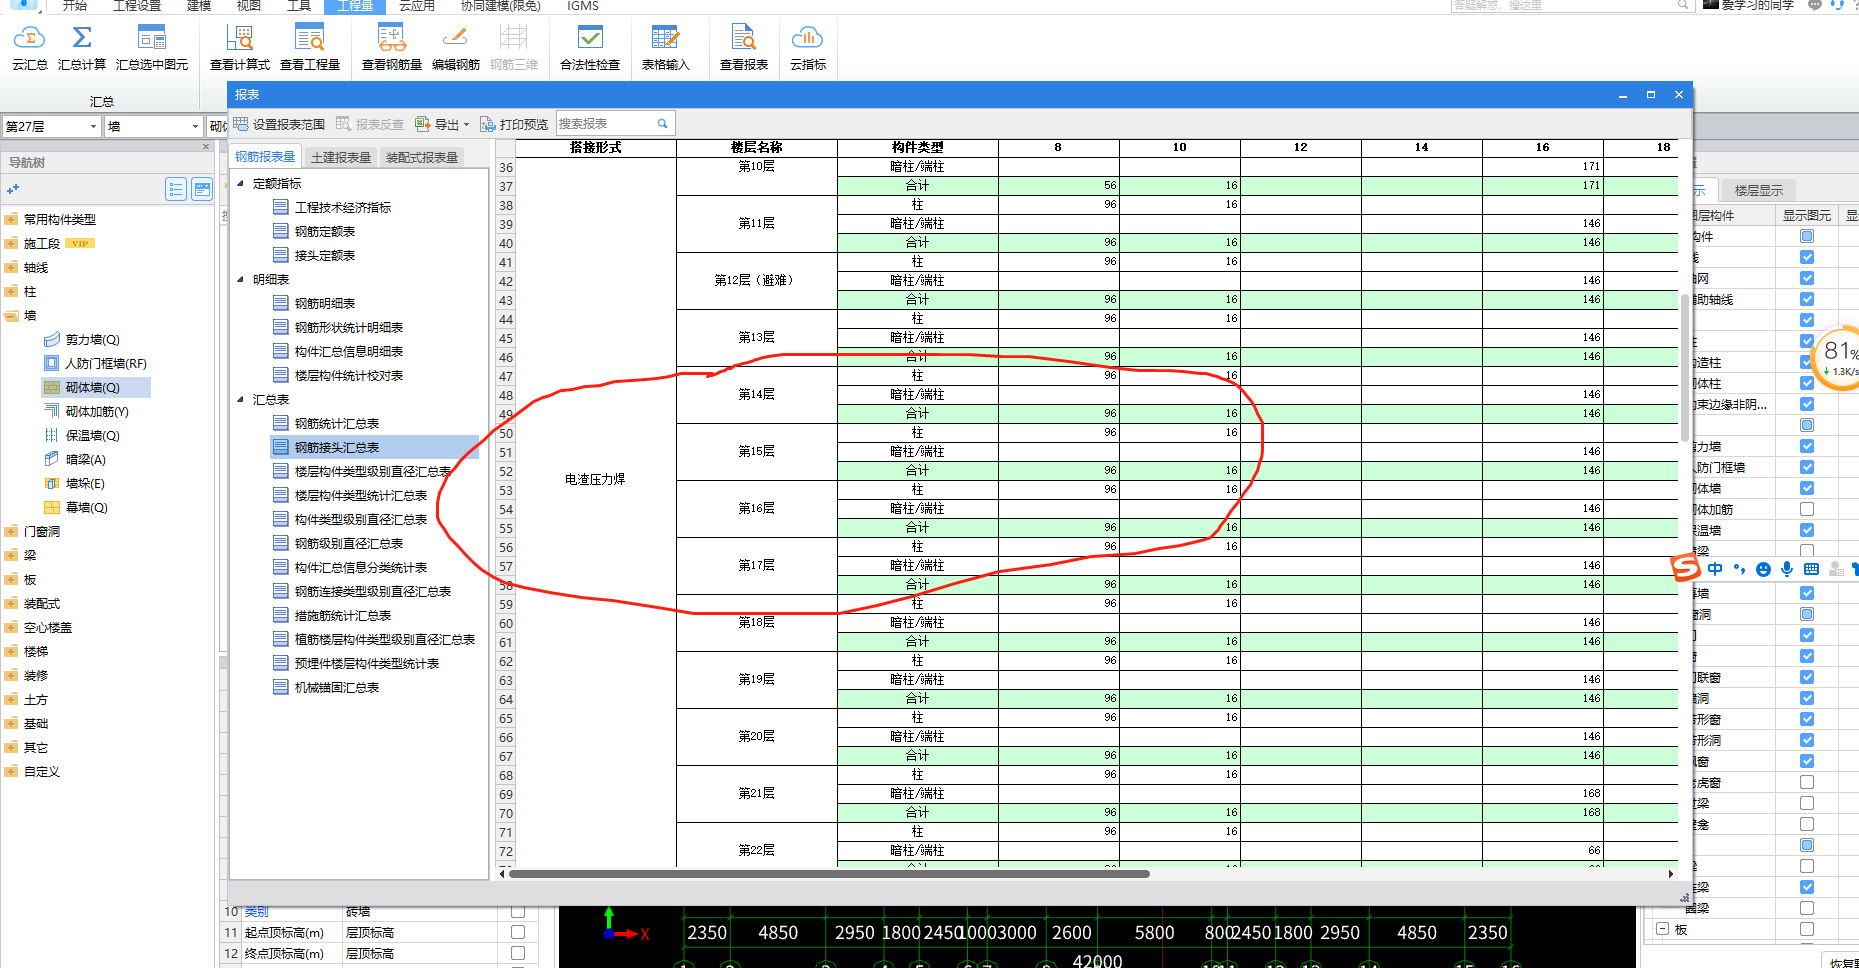Open 查看报表 tool

[744, 47]
